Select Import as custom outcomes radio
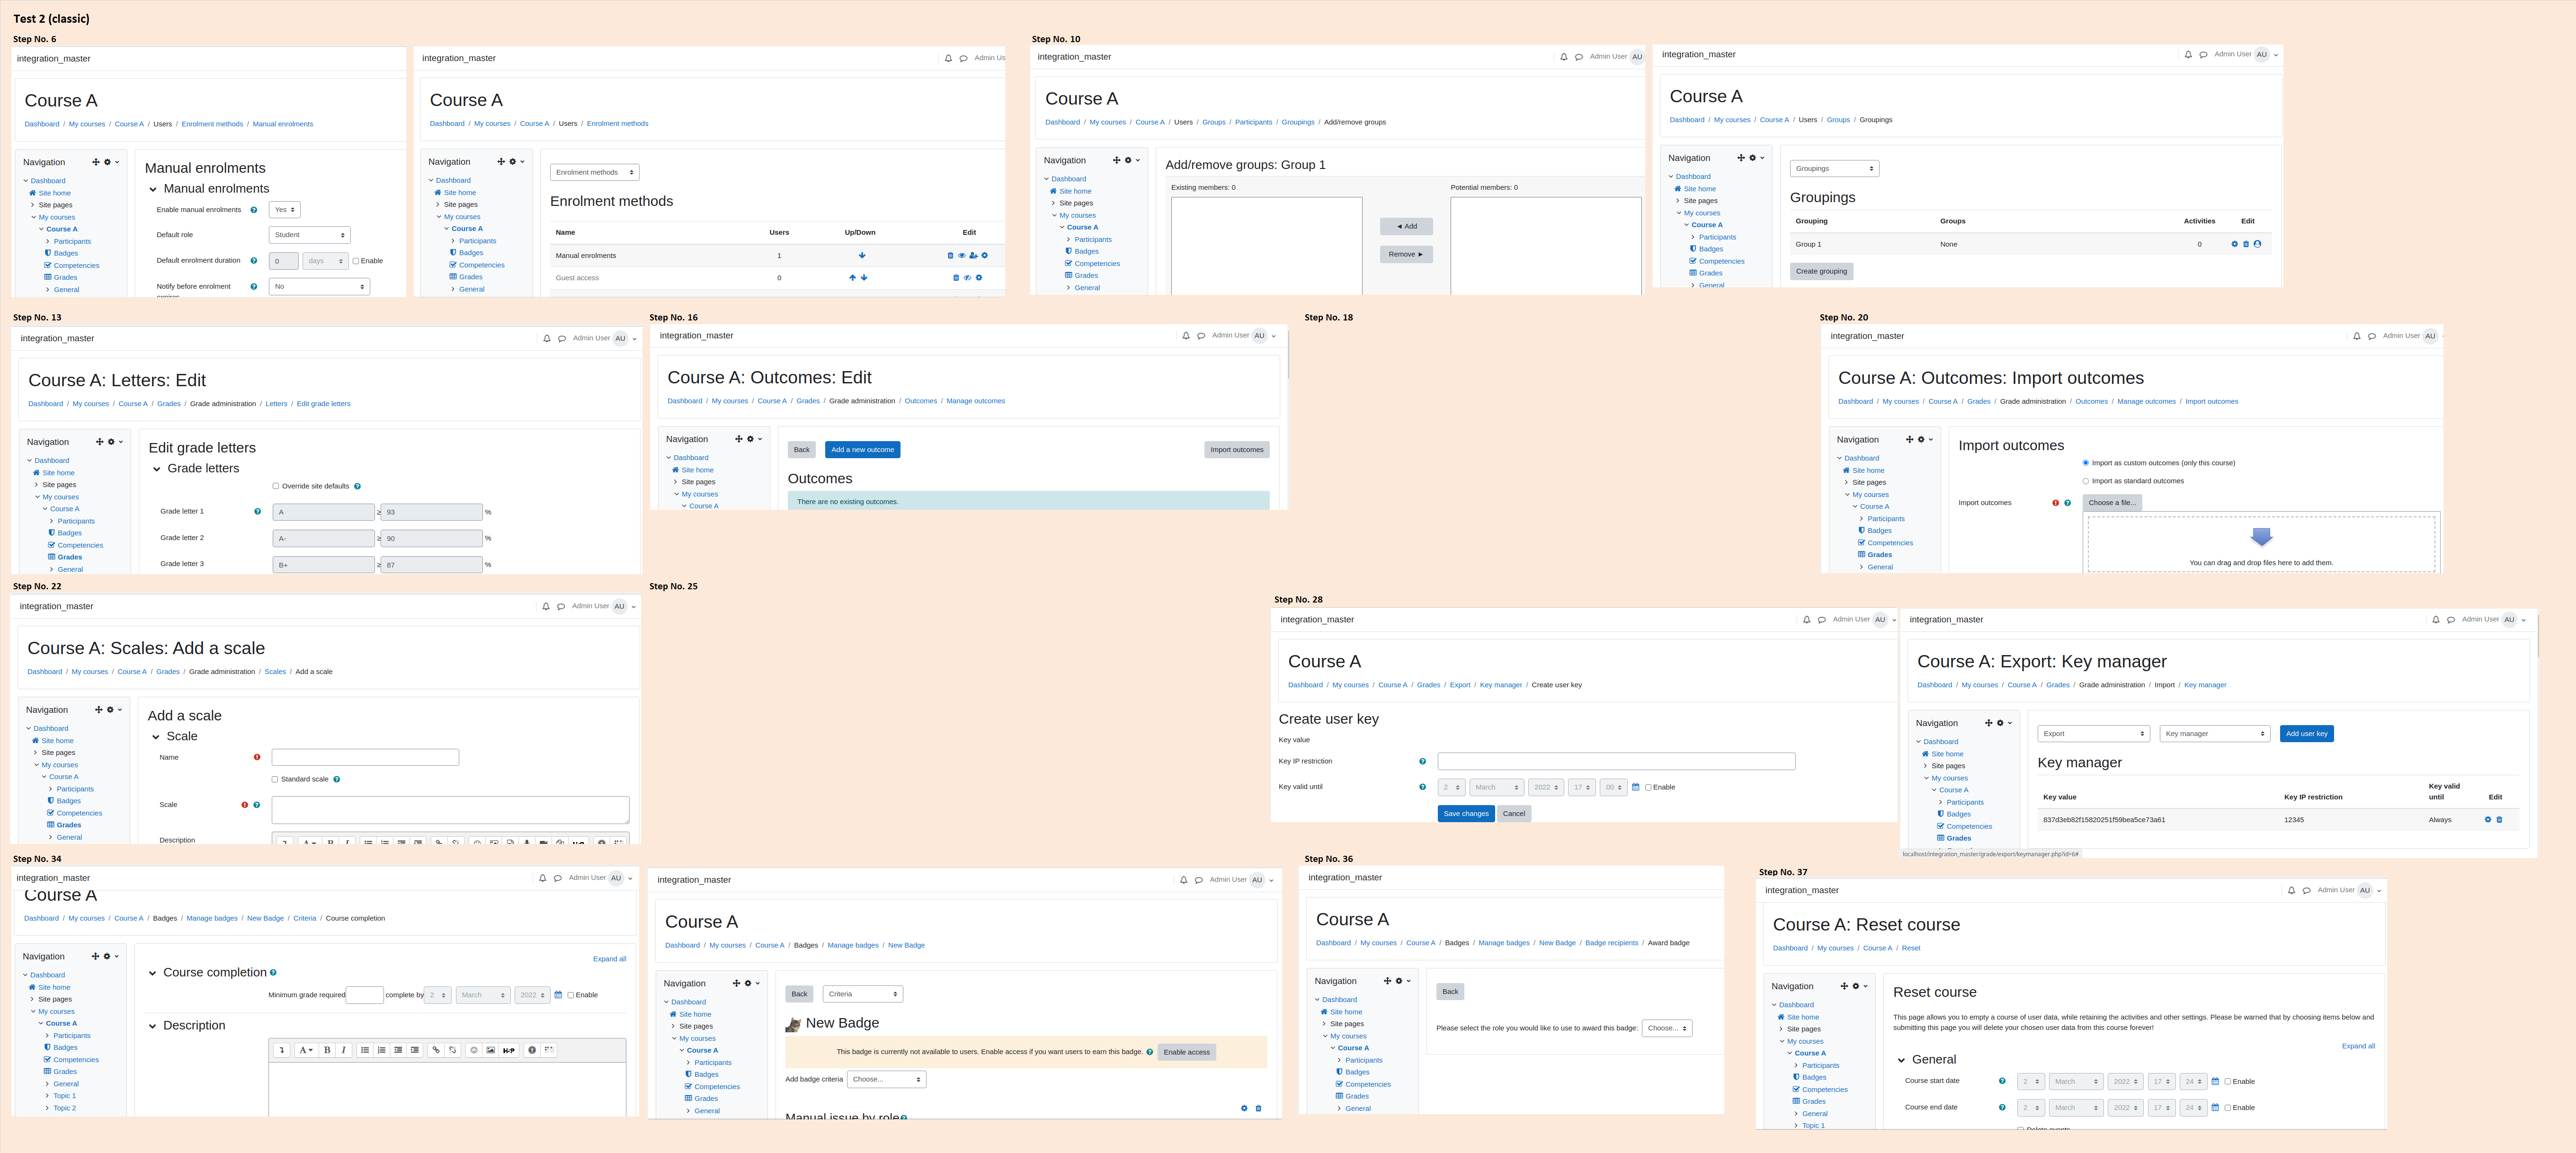This screenshot has height=1153, width=2576. tap(2085, 463)
